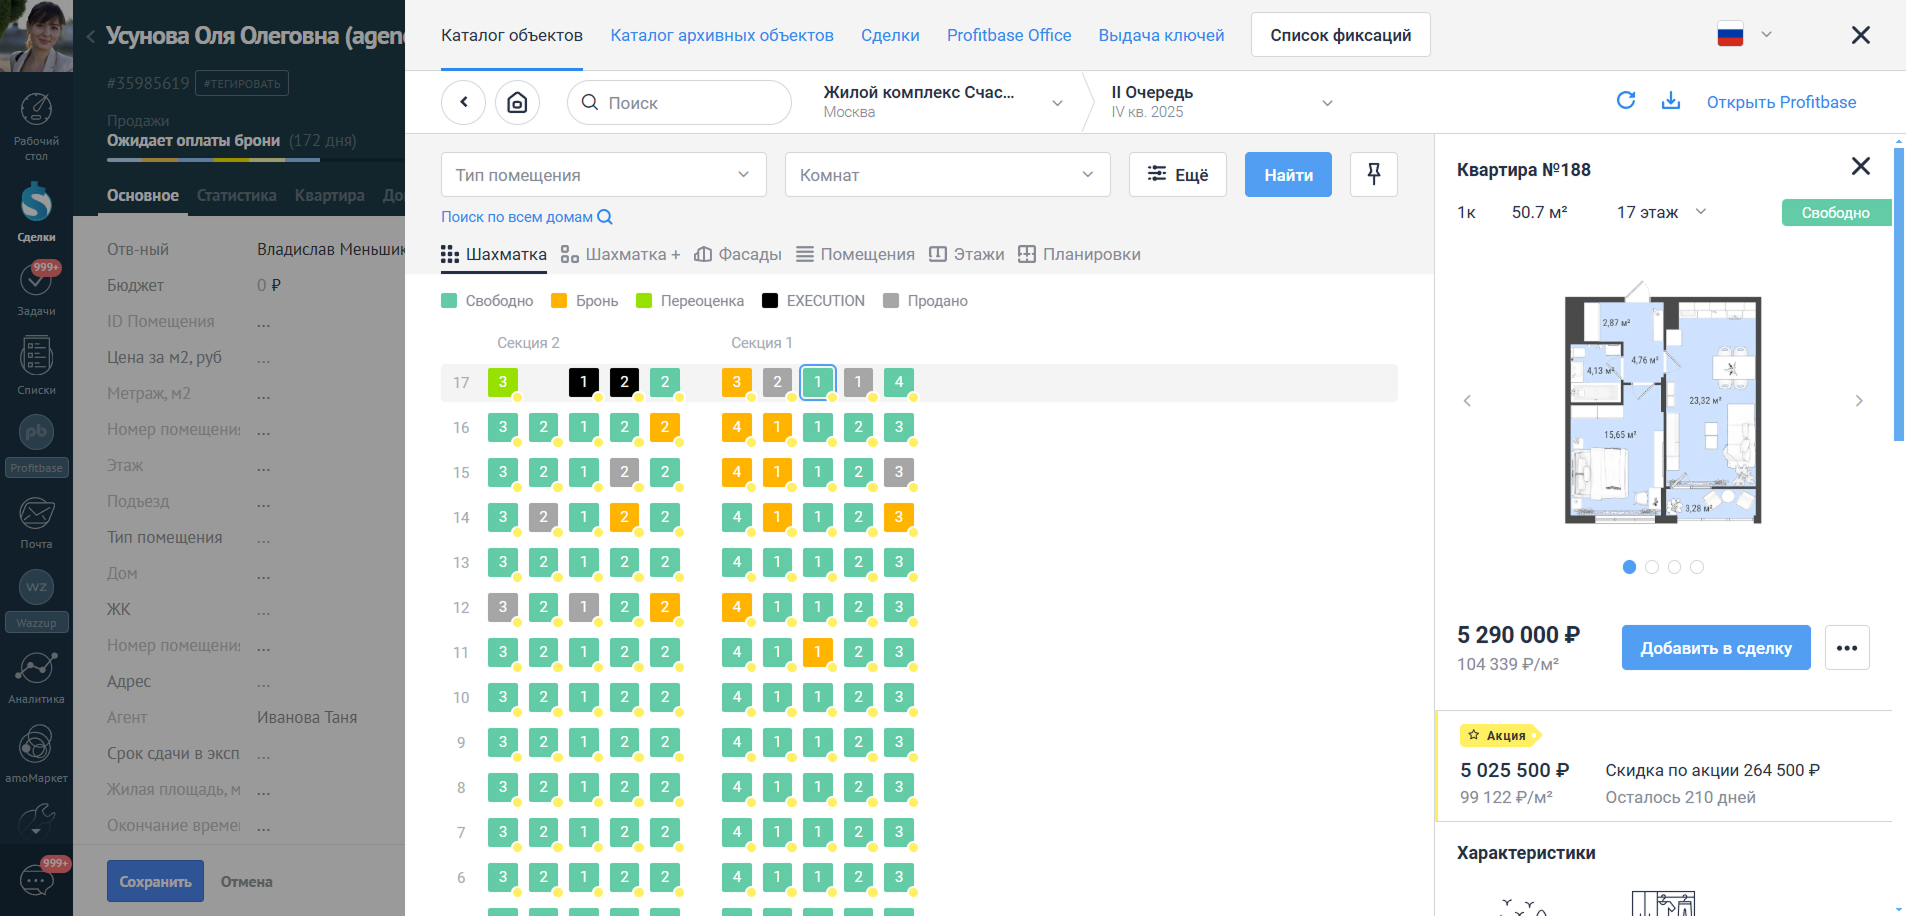
Task: Click the download icon next to refresh
Action: [1671, 101]
